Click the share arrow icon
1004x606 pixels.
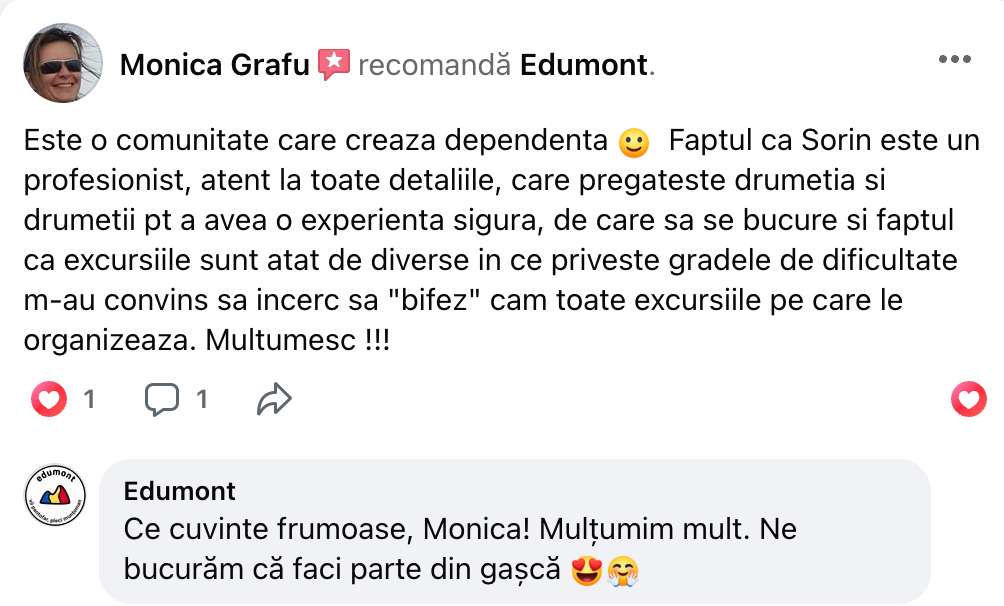[x=273, y=400]
